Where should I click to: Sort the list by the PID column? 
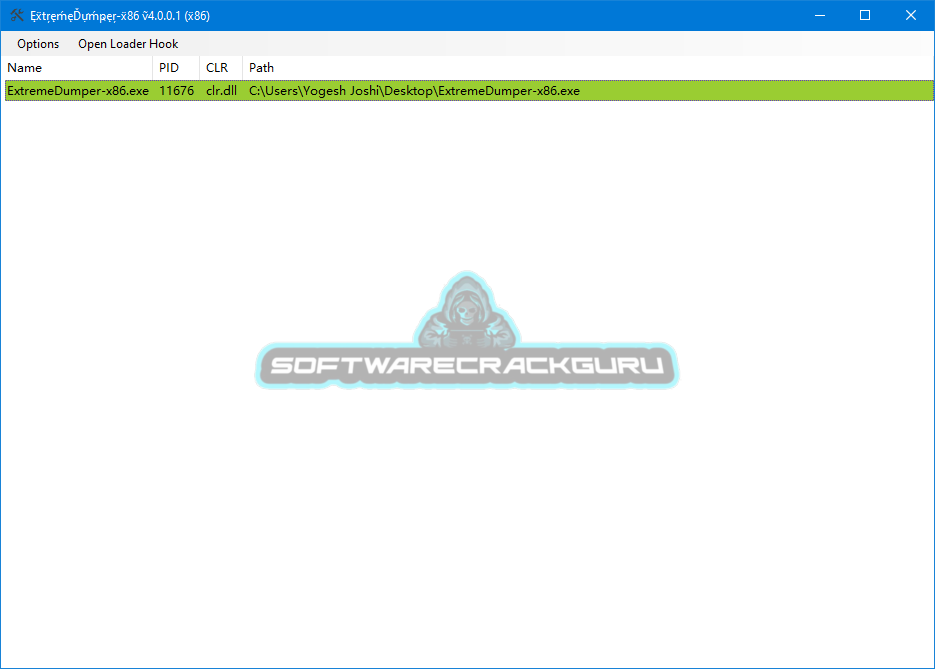176,67
